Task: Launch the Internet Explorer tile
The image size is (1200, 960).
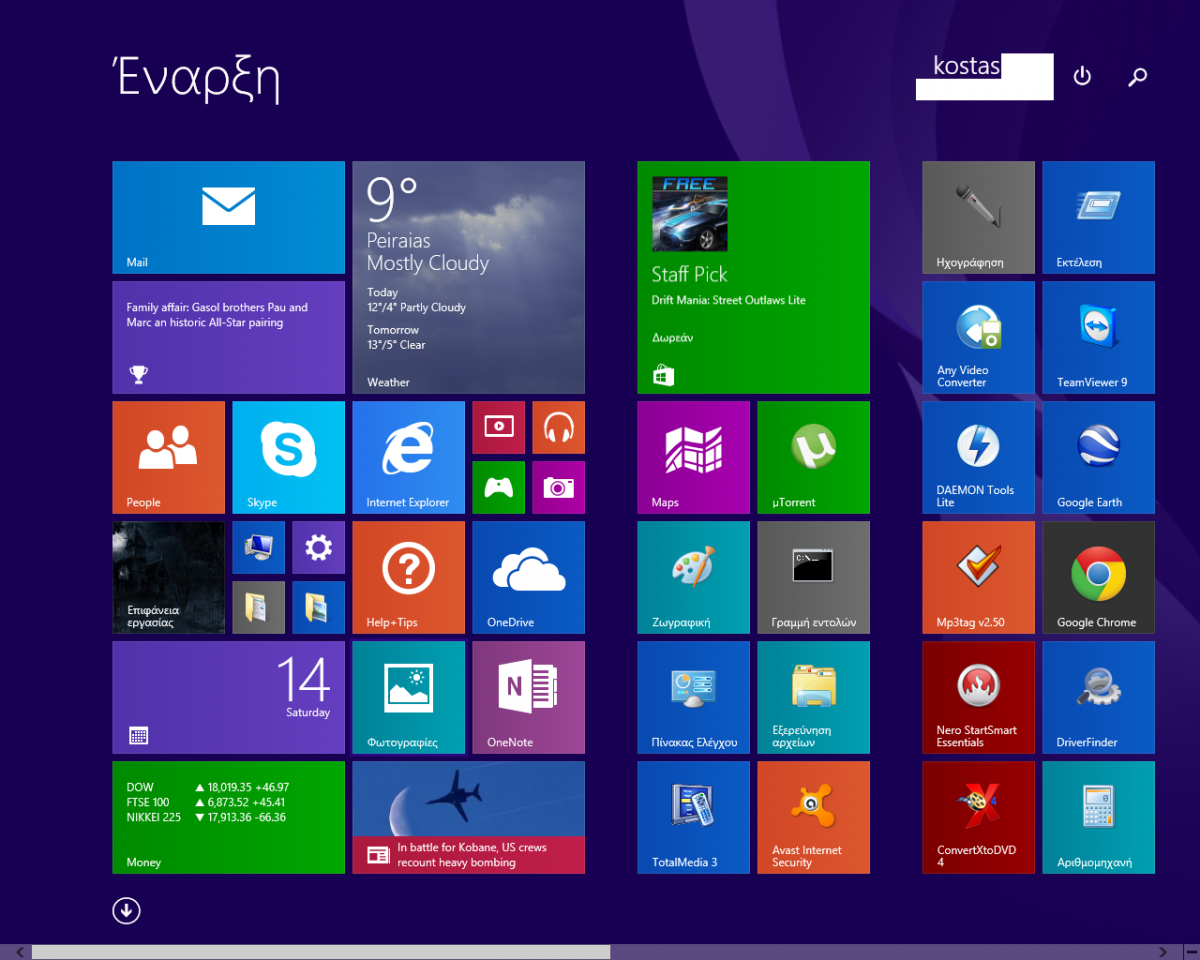Action: point(408,457)
